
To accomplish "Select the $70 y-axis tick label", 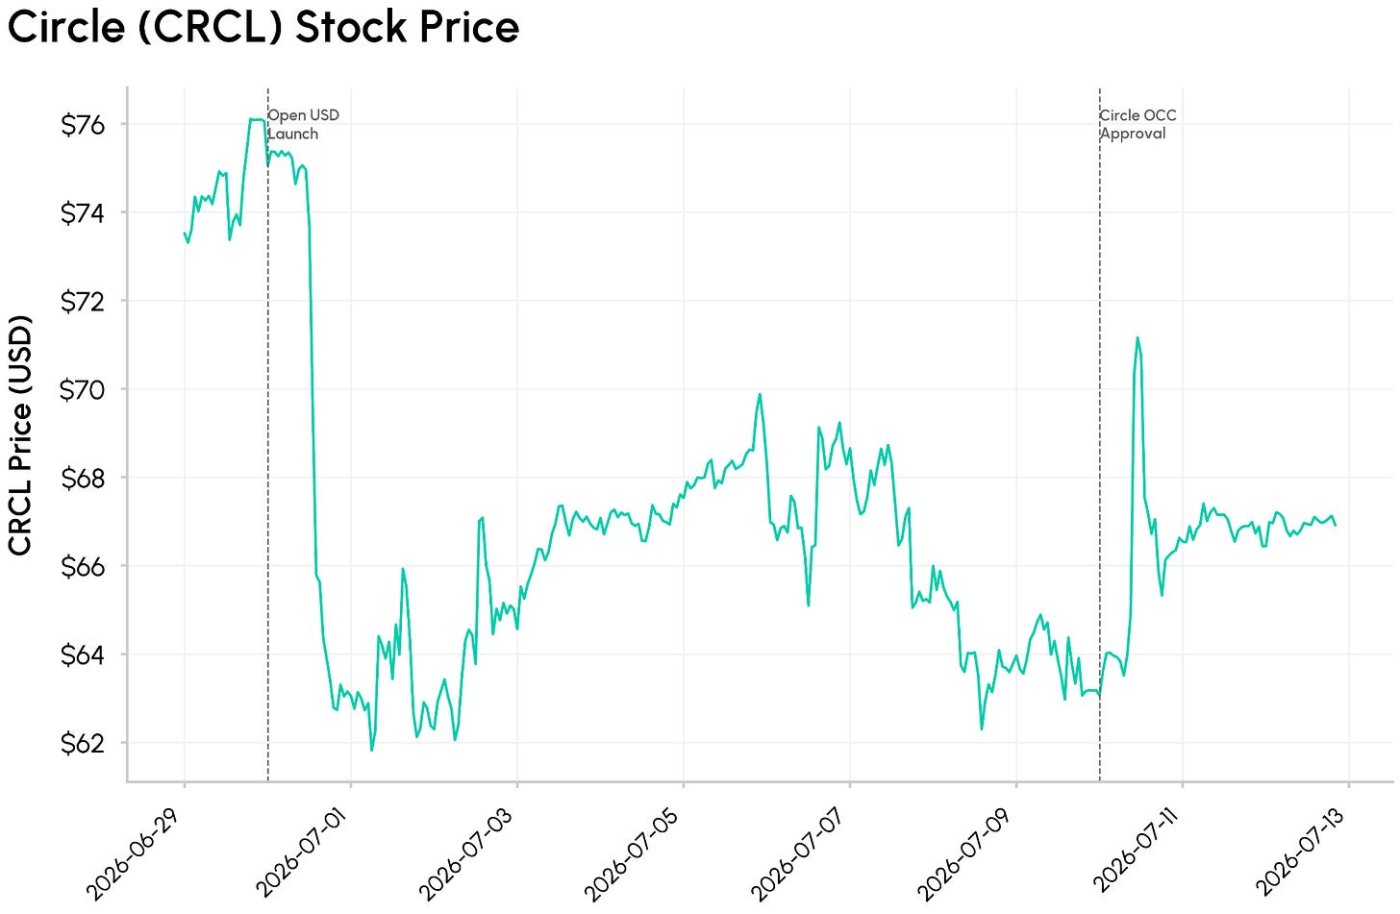I will tap(83, 390).
